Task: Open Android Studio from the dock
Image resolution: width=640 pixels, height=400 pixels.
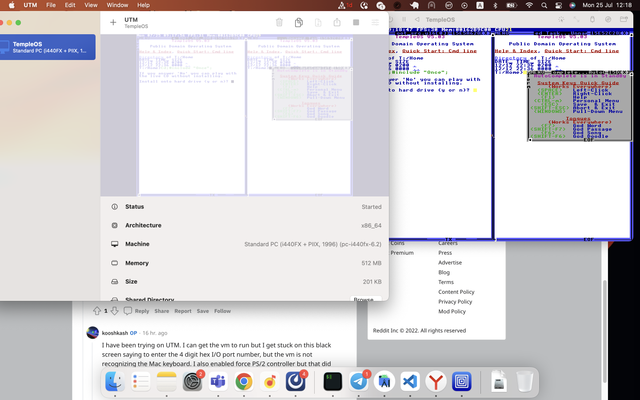Action: (x=384, y=382)
